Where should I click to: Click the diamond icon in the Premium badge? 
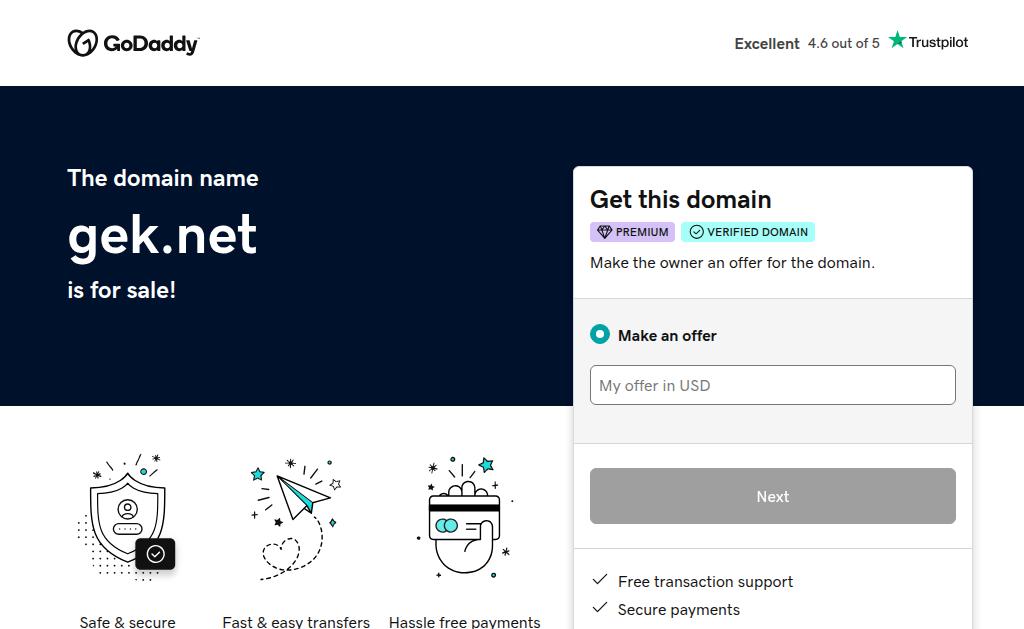point(604,232)
